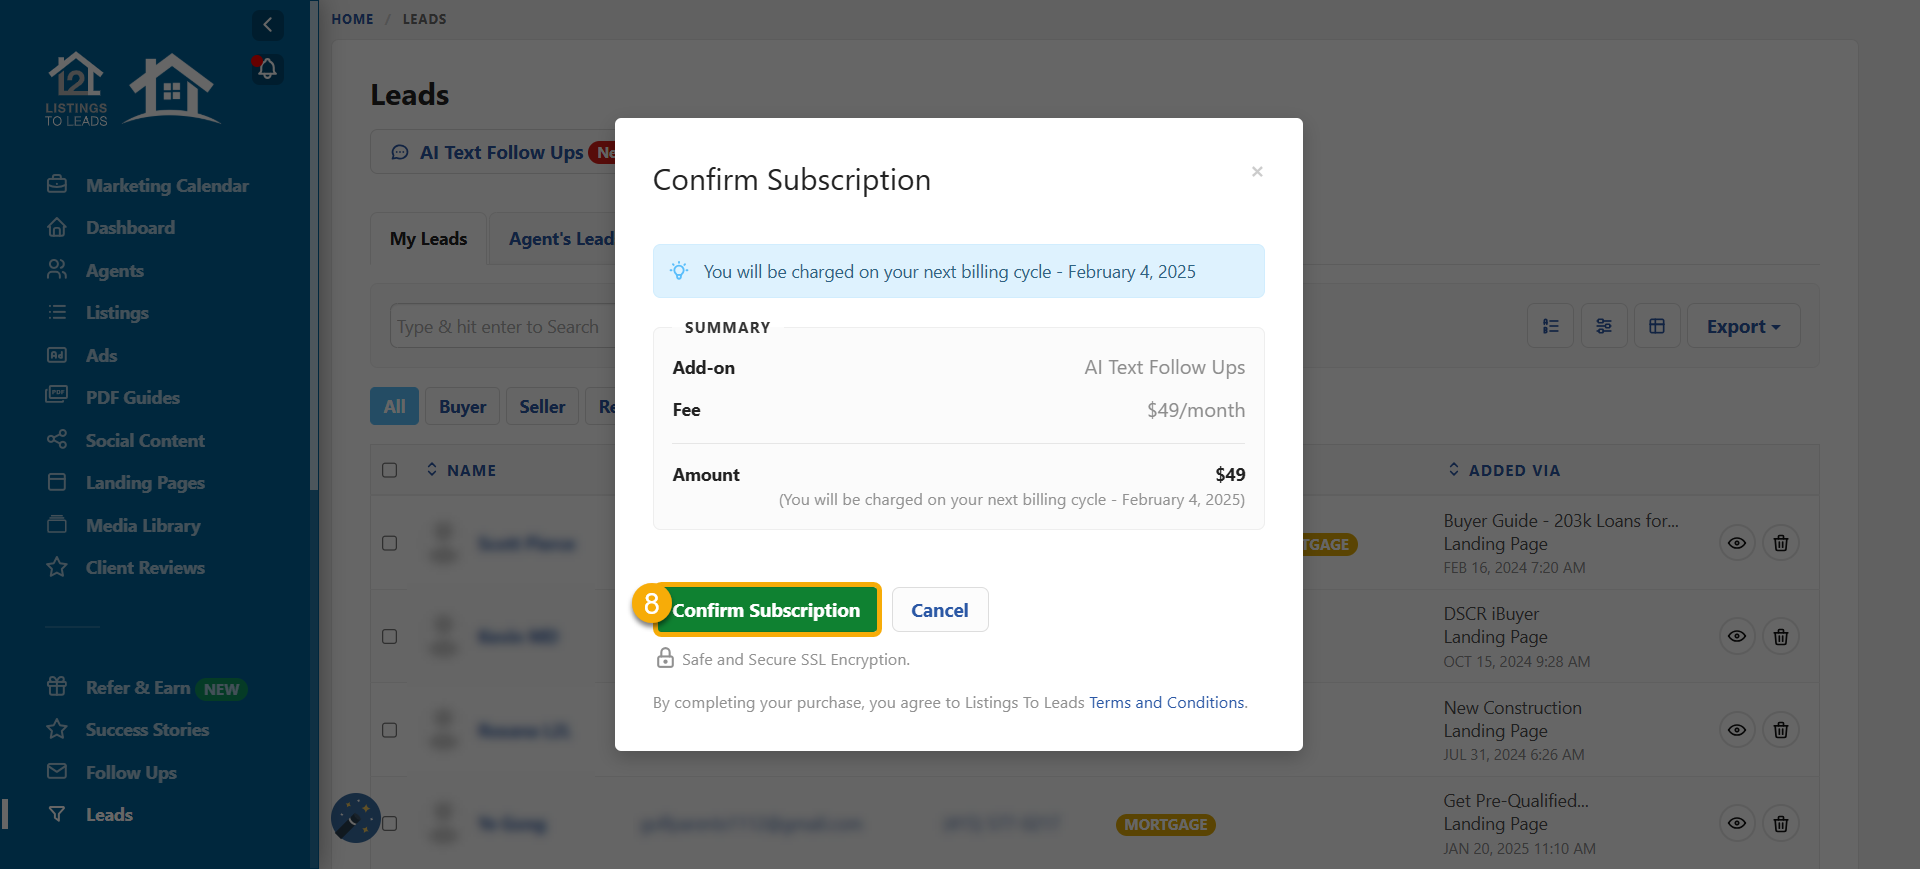Viewport: 1920px width, 869px height.
Task: Open Marketing Calendar from the sidebar
Action: 166,186
